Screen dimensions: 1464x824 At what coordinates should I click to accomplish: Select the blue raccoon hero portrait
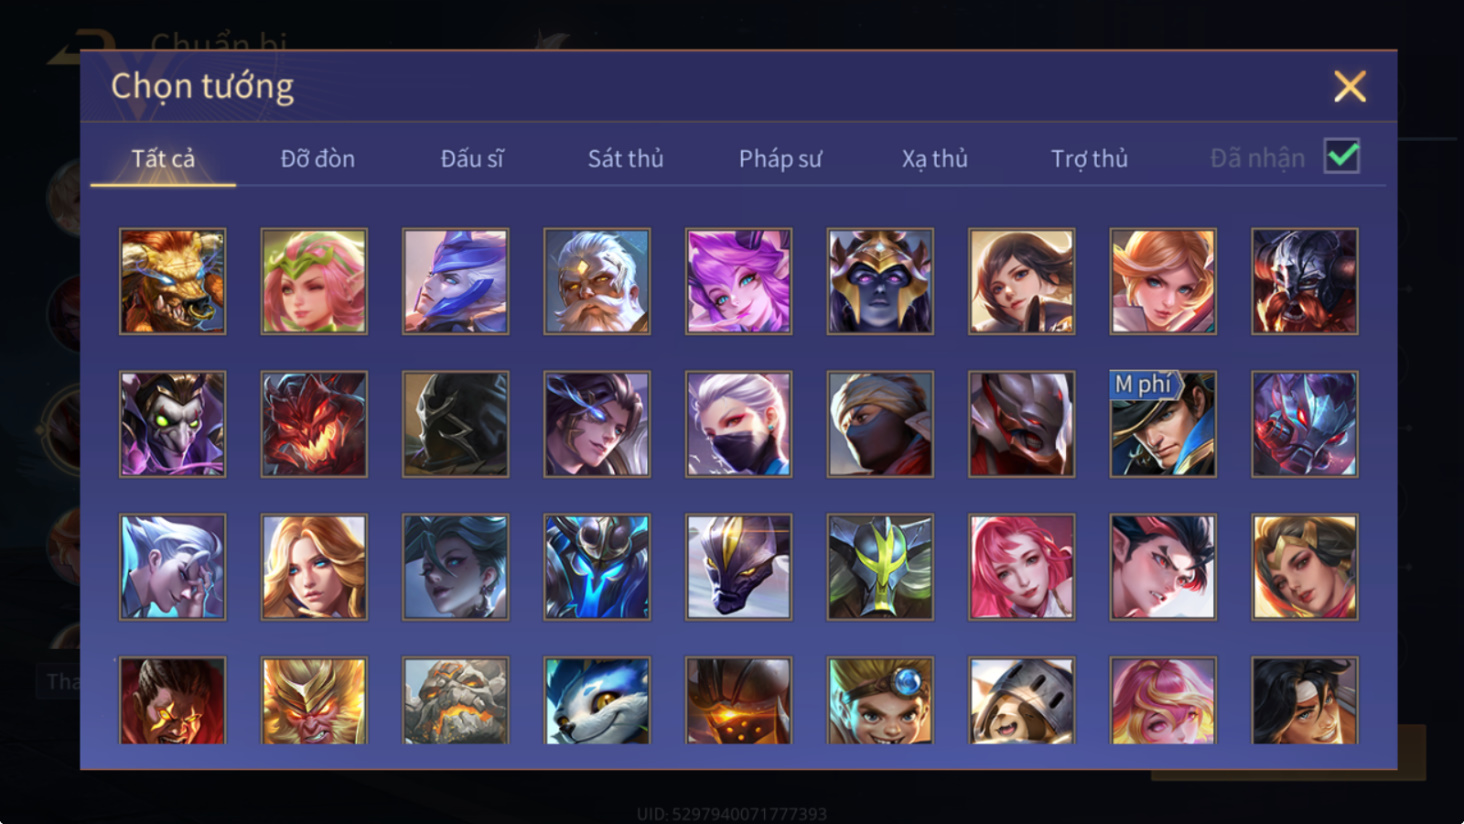click(597, 700)
